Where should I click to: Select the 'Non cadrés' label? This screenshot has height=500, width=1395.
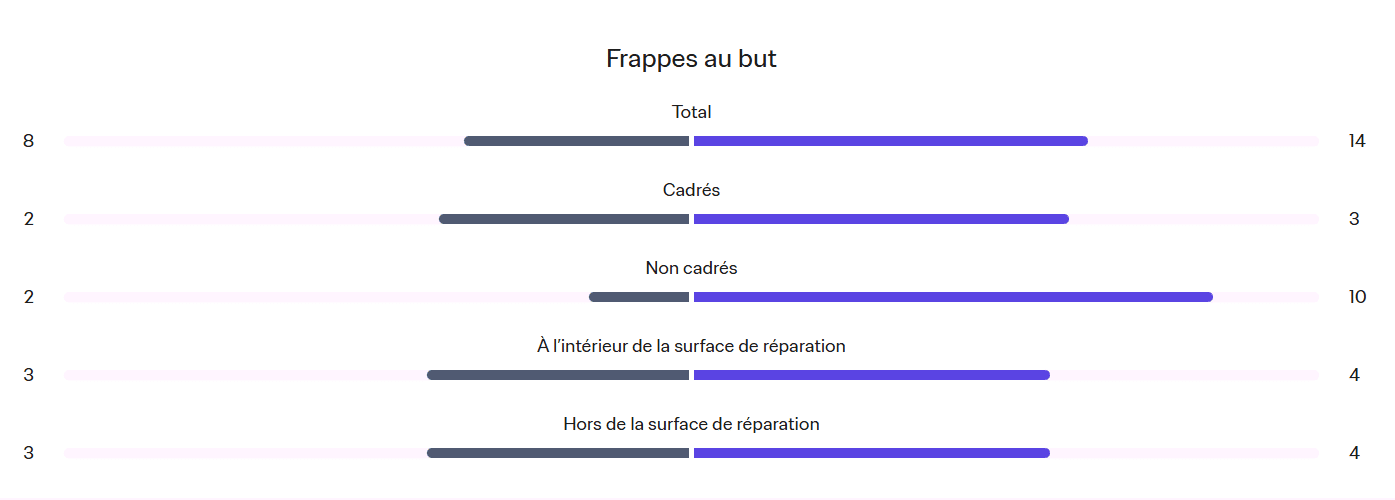(x=691, y=268)
